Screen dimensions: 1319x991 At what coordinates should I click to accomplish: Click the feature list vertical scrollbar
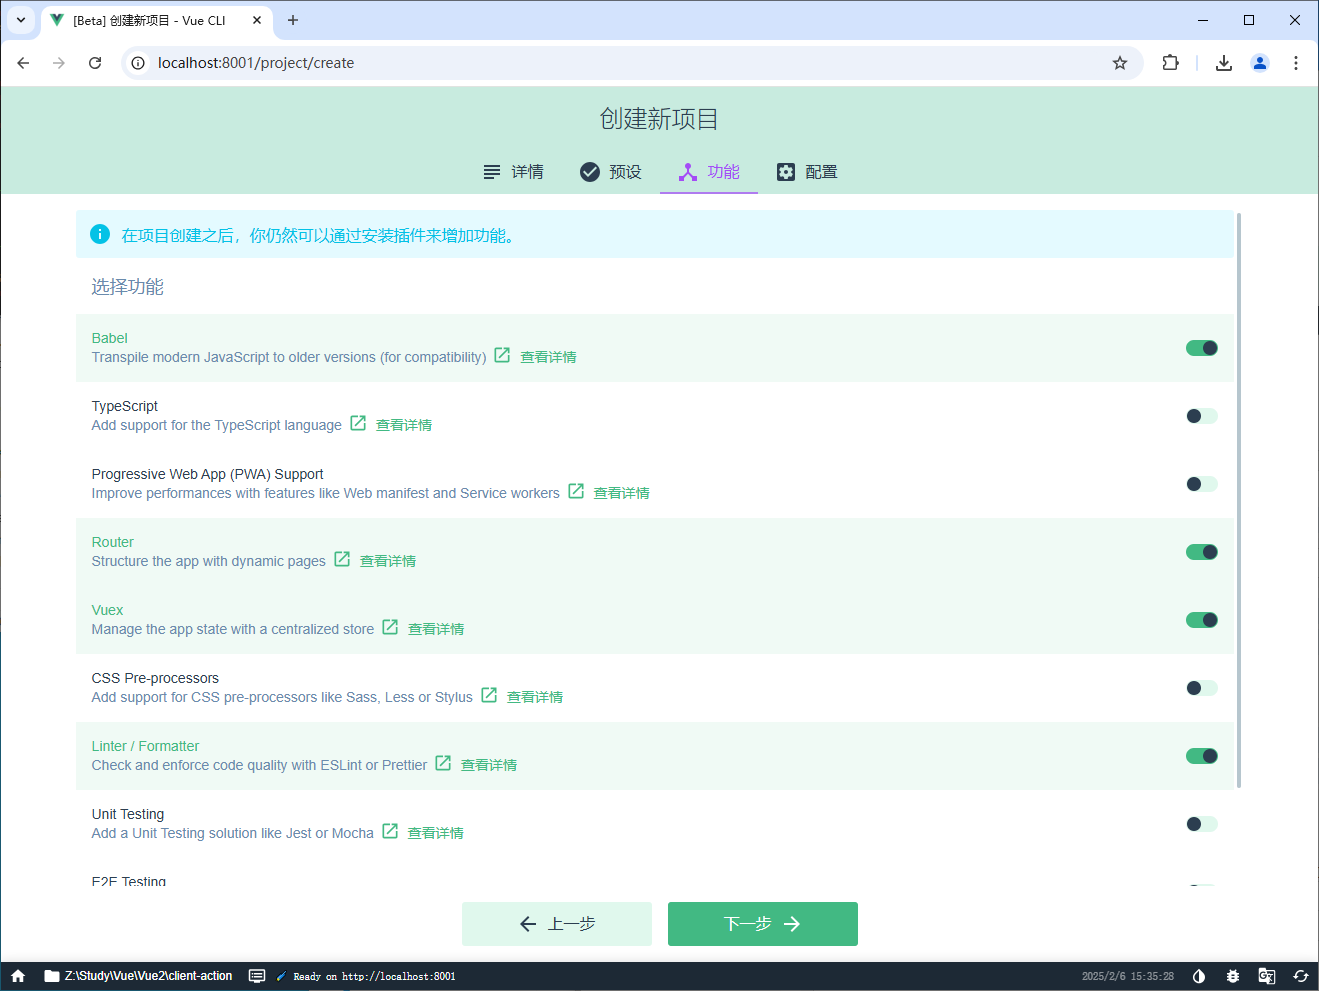tap(1239, 500)
